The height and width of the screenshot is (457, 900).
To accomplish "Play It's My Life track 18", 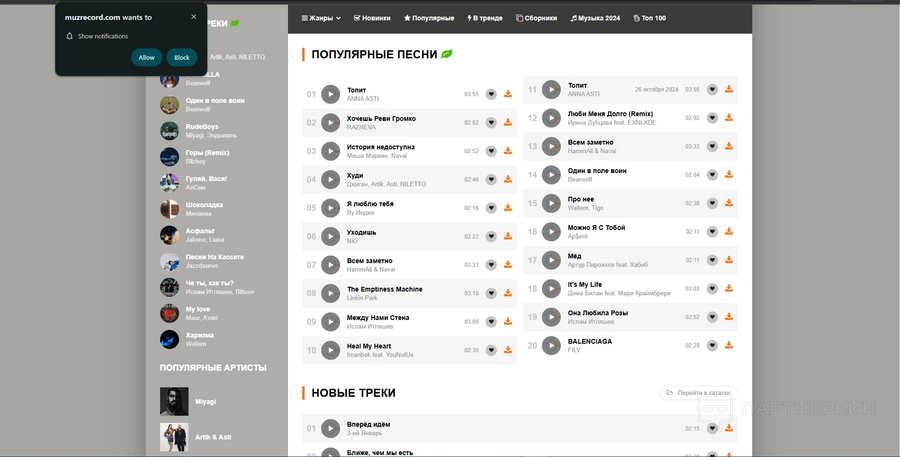I will click(552, 288).
